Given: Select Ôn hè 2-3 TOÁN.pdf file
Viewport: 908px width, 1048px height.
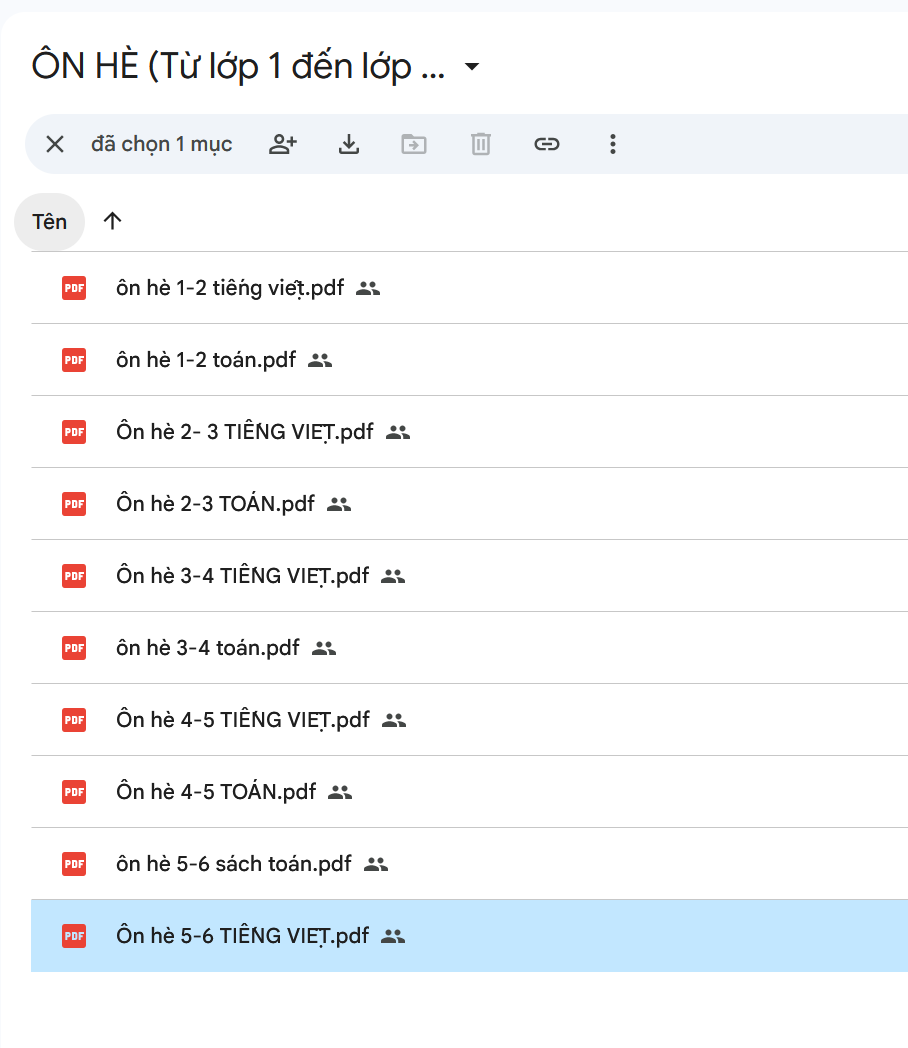Looking at the screenshot, I should [215, 504].
